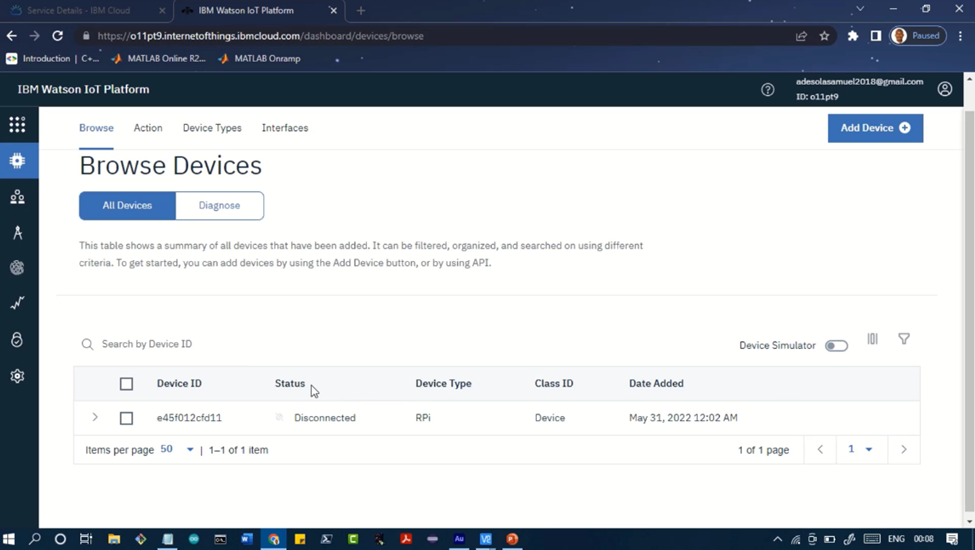Click the Class ID column header

coord(553,383)
